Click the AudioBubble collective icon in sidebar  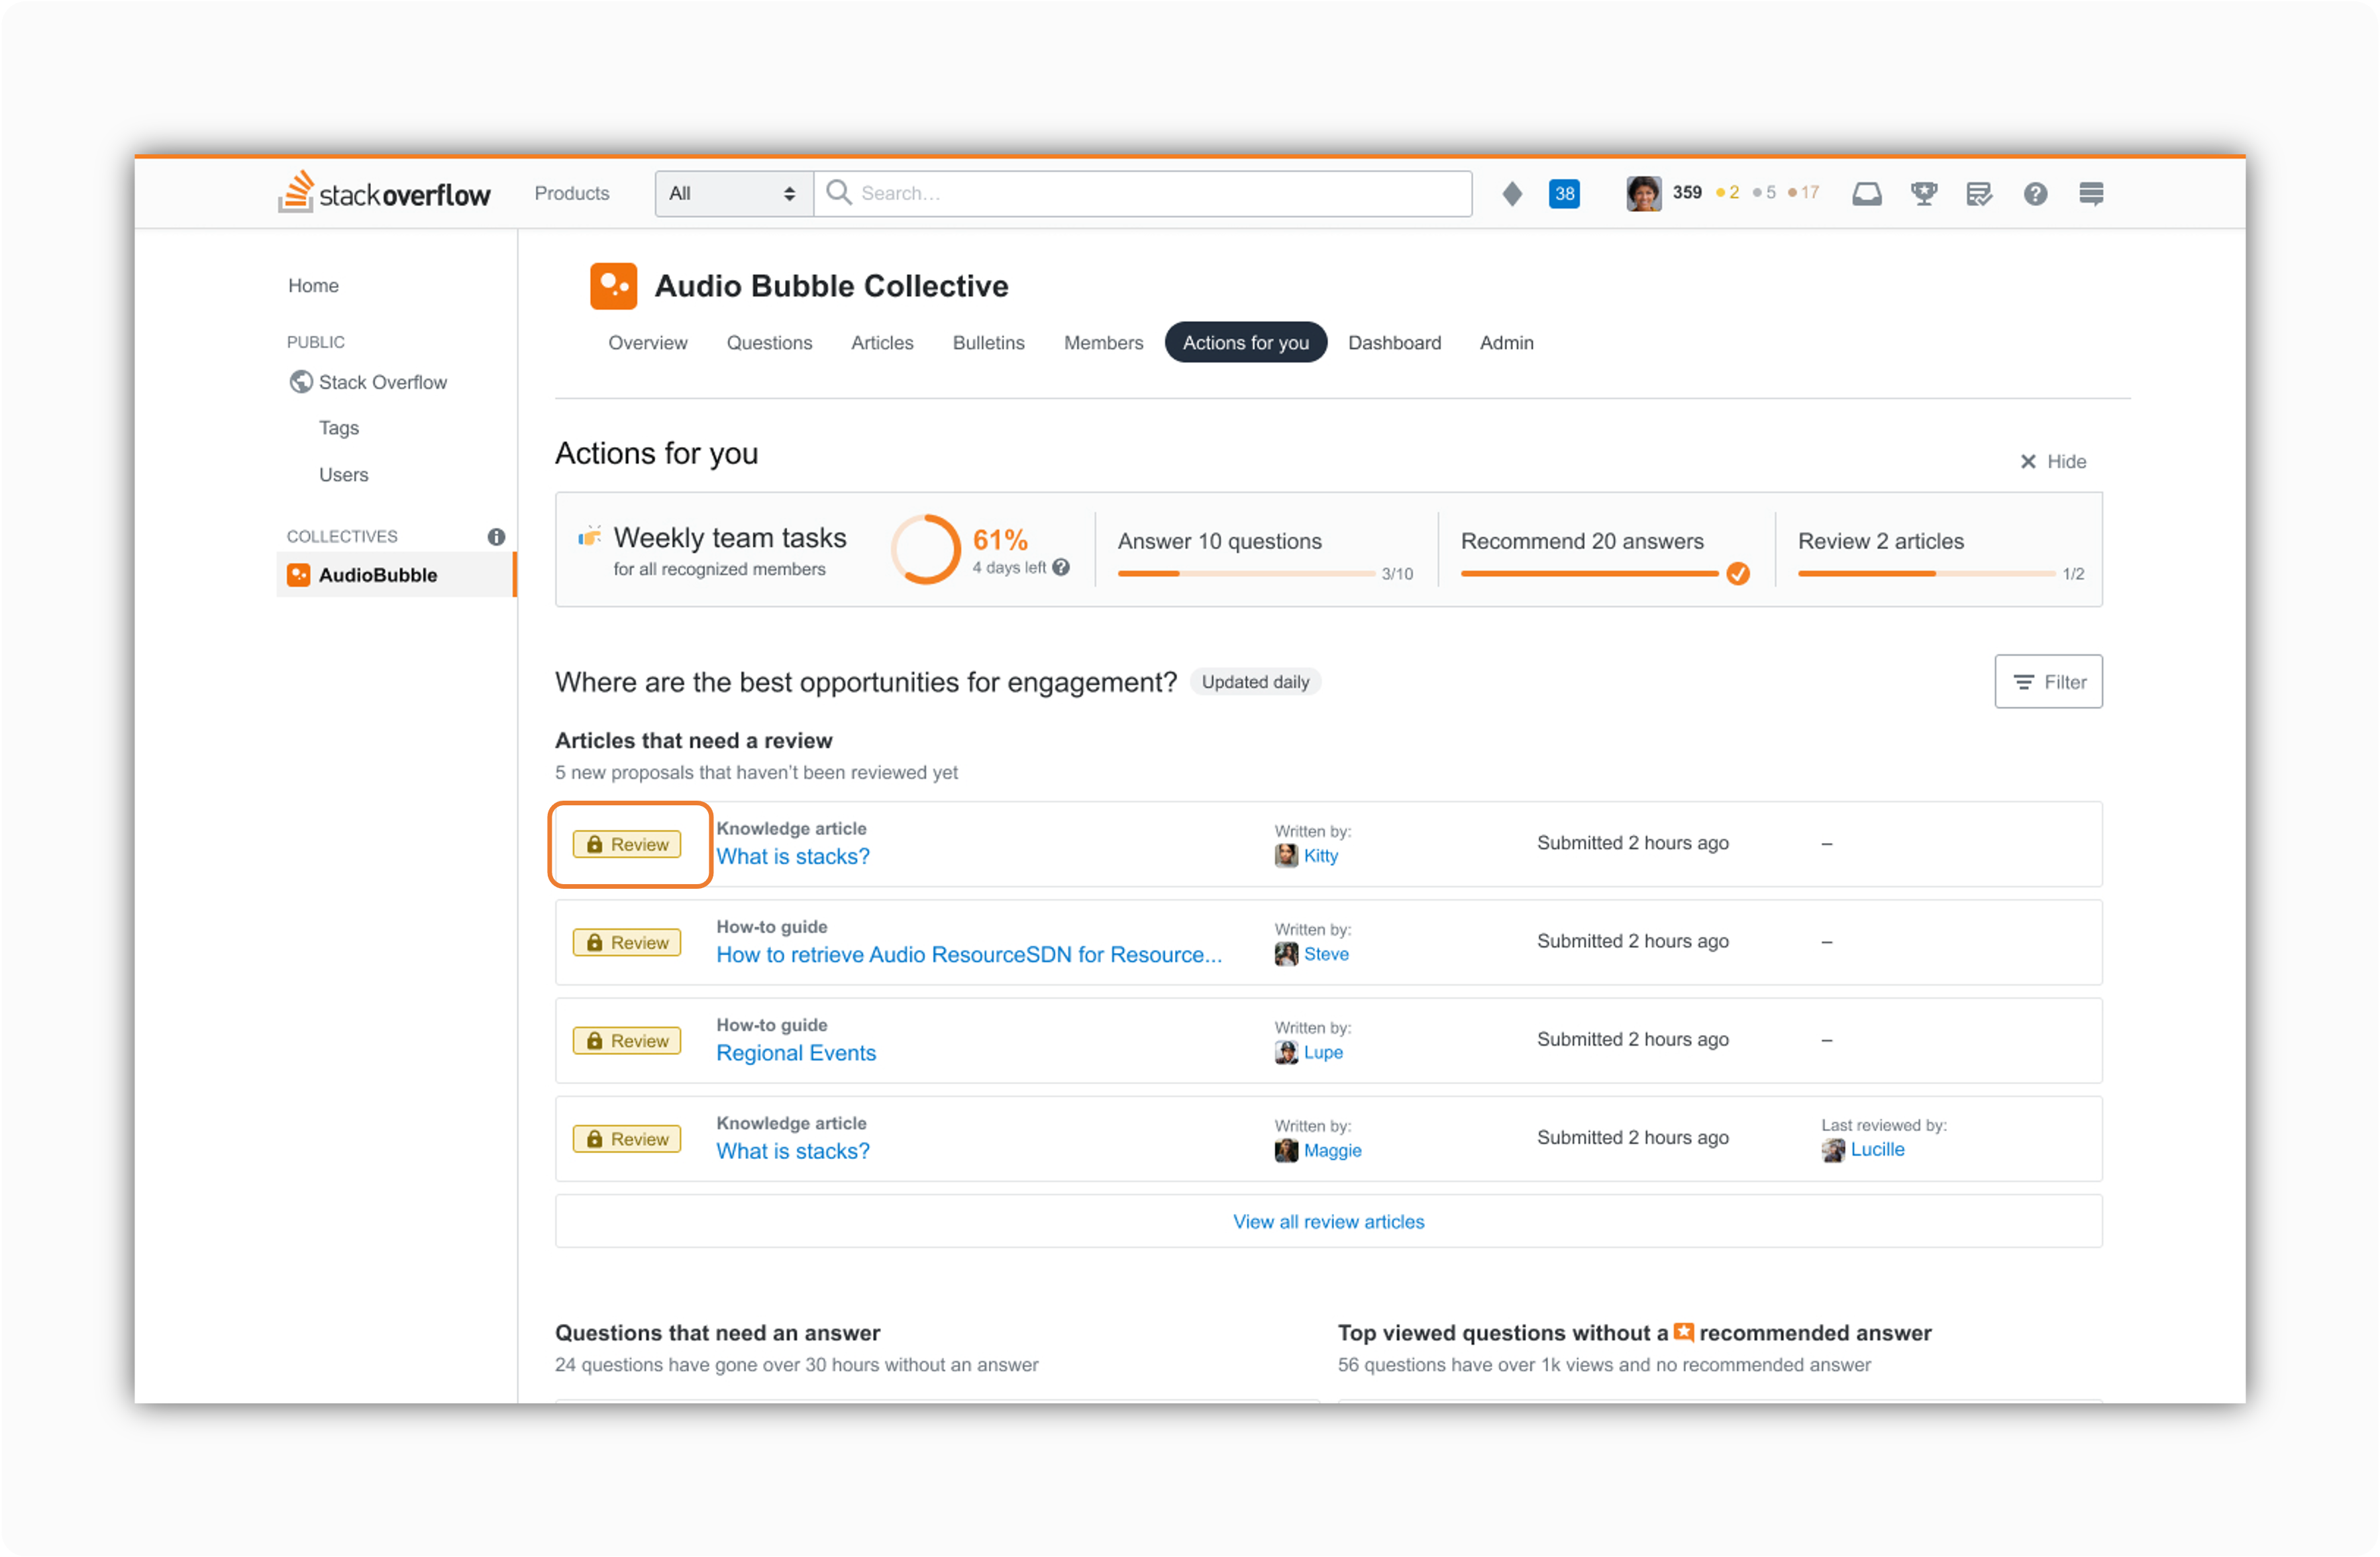click(298, 575)
